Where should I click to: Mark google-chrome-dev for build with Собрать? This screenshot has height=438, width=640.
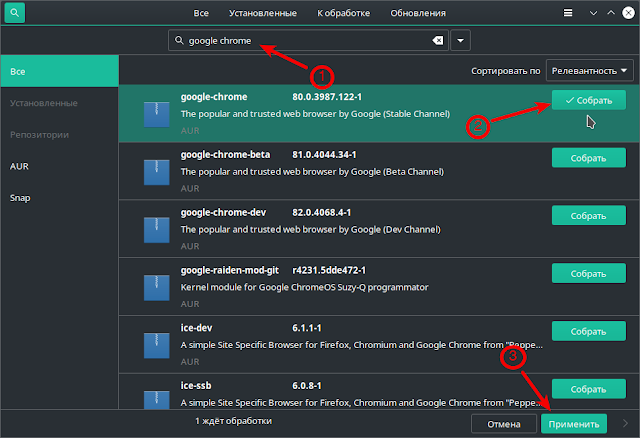tap(589, 216)
